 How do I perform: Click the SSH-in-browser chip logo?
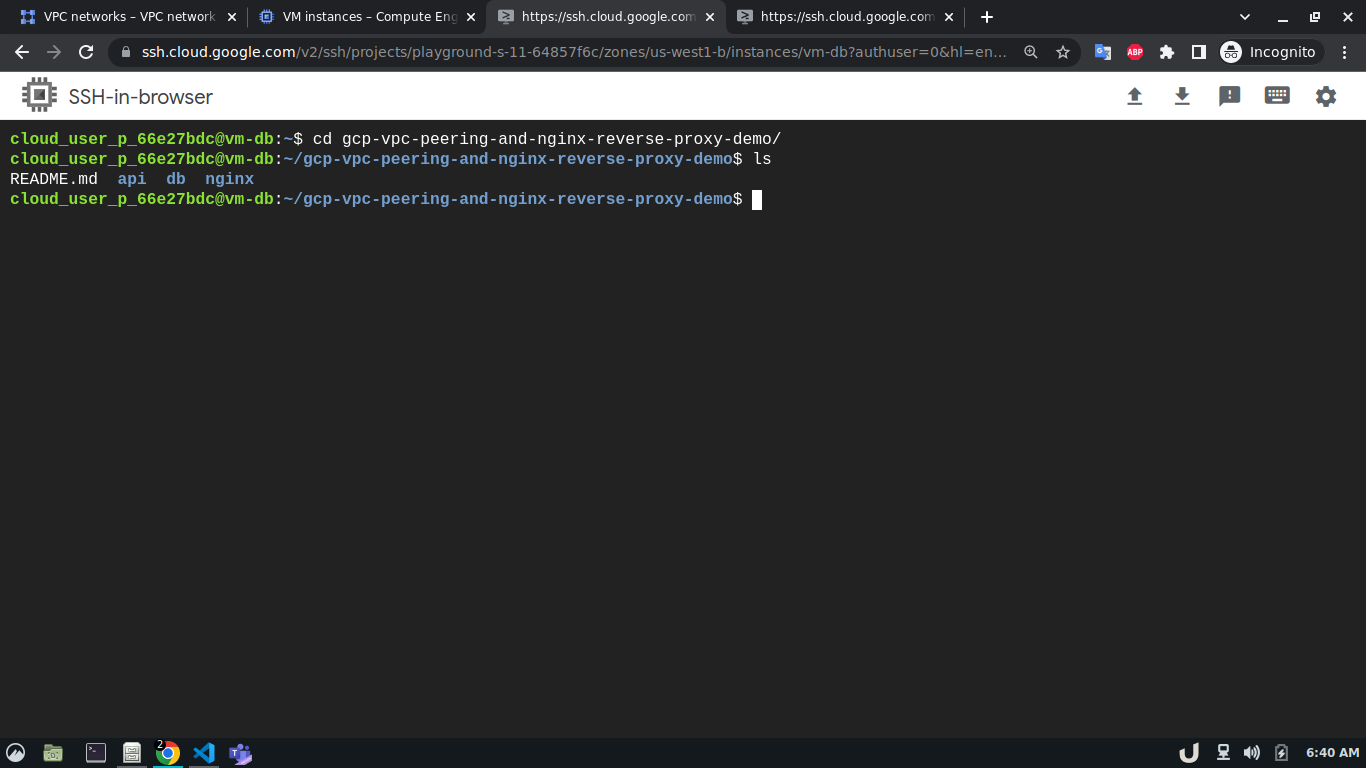39,95
